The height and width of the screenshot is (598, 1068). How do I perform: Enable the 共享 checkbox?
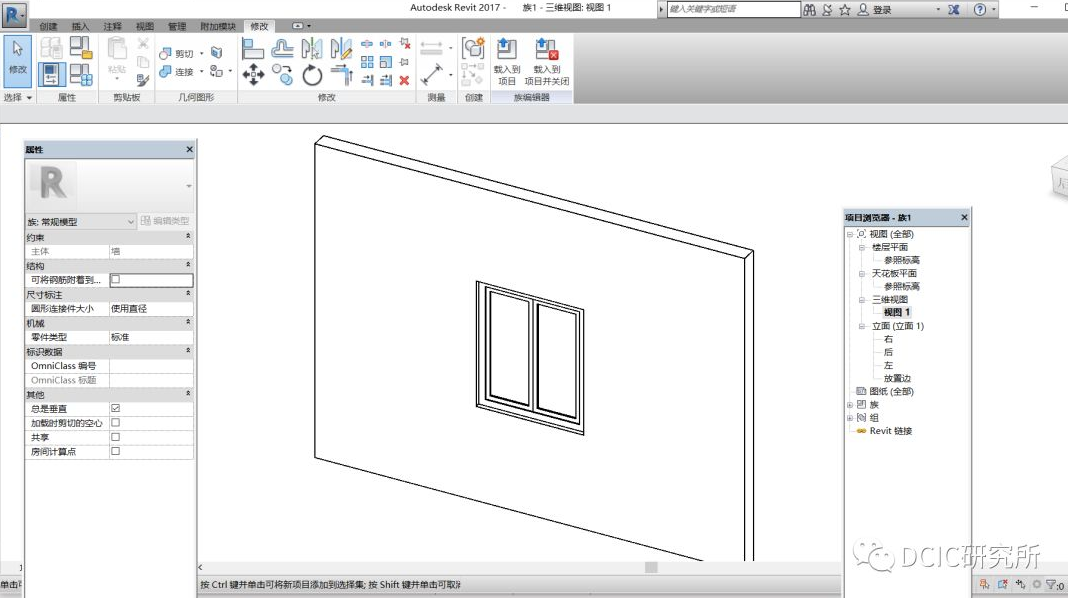pos(115,437)
